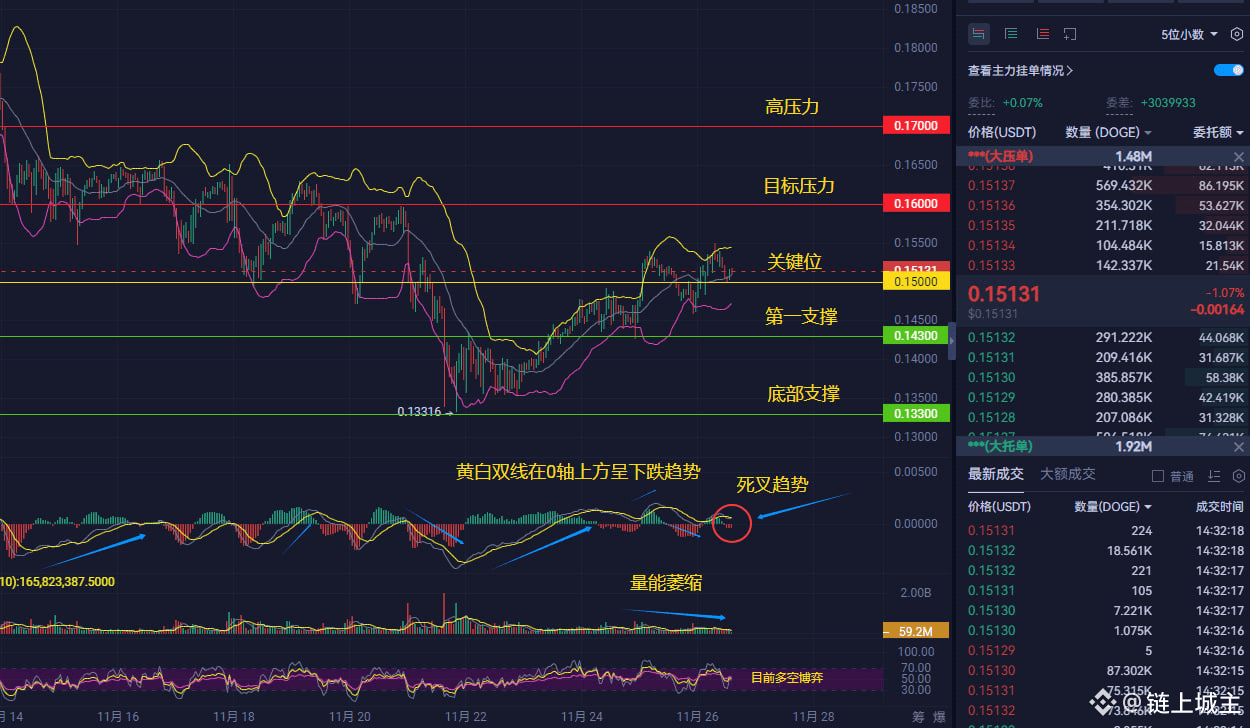Dismiss the 大托单 1.92M row
Image resolution: width=1250 pixels, height=728 pixels.
click(1239, 446)
